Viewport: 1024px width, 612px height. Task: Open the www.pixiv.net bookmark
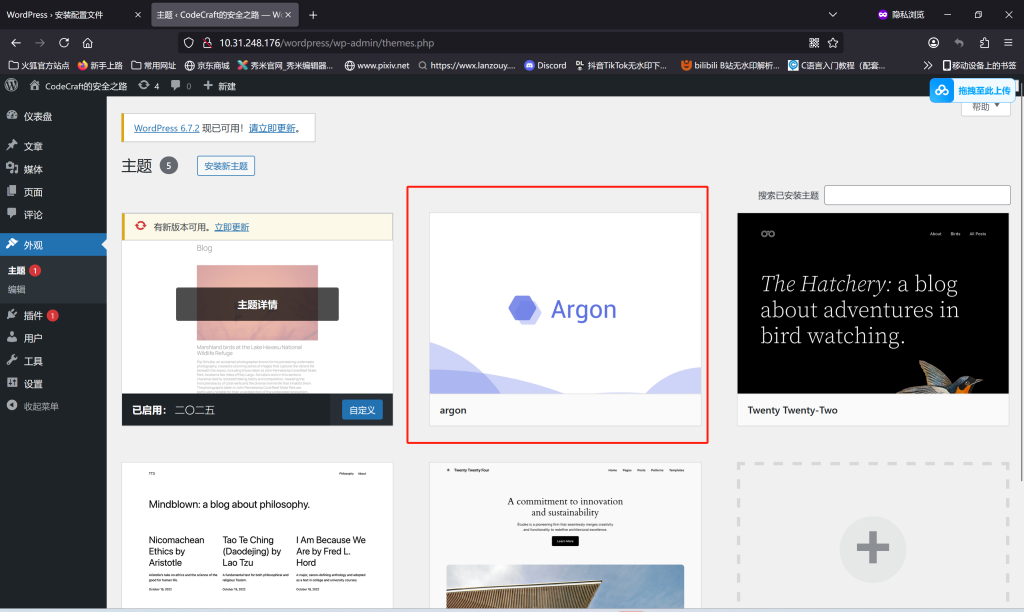(377, 65)
